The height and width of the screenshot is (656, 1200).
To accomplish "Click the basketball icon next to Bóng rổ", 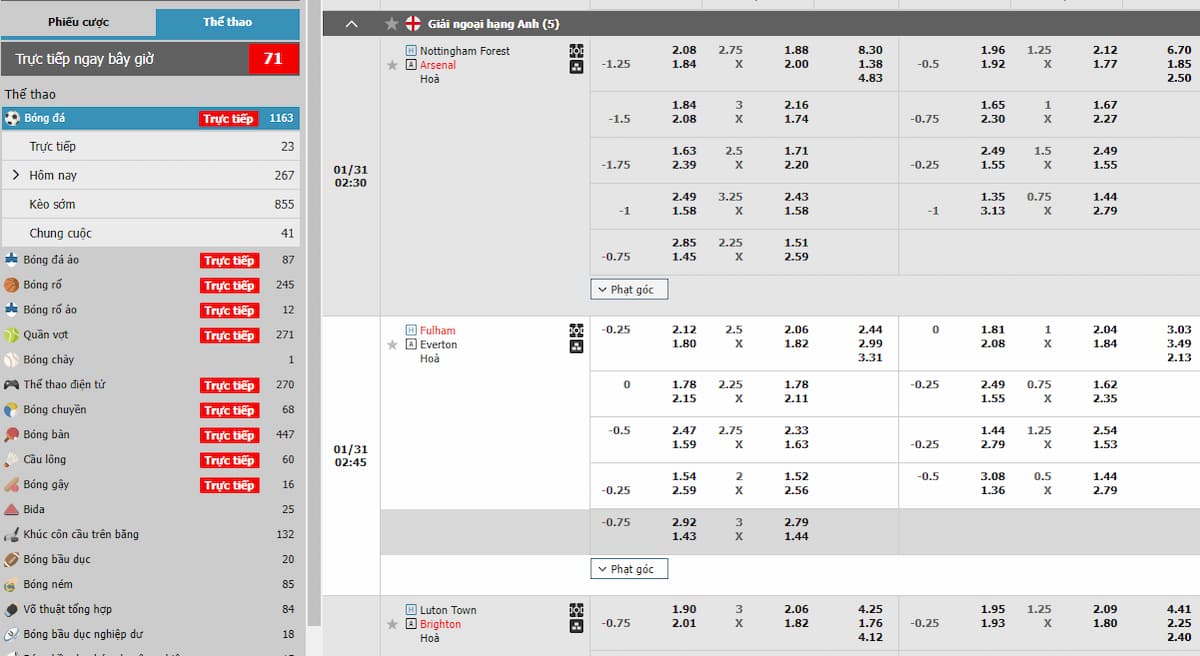I will [x=12, y=285].
